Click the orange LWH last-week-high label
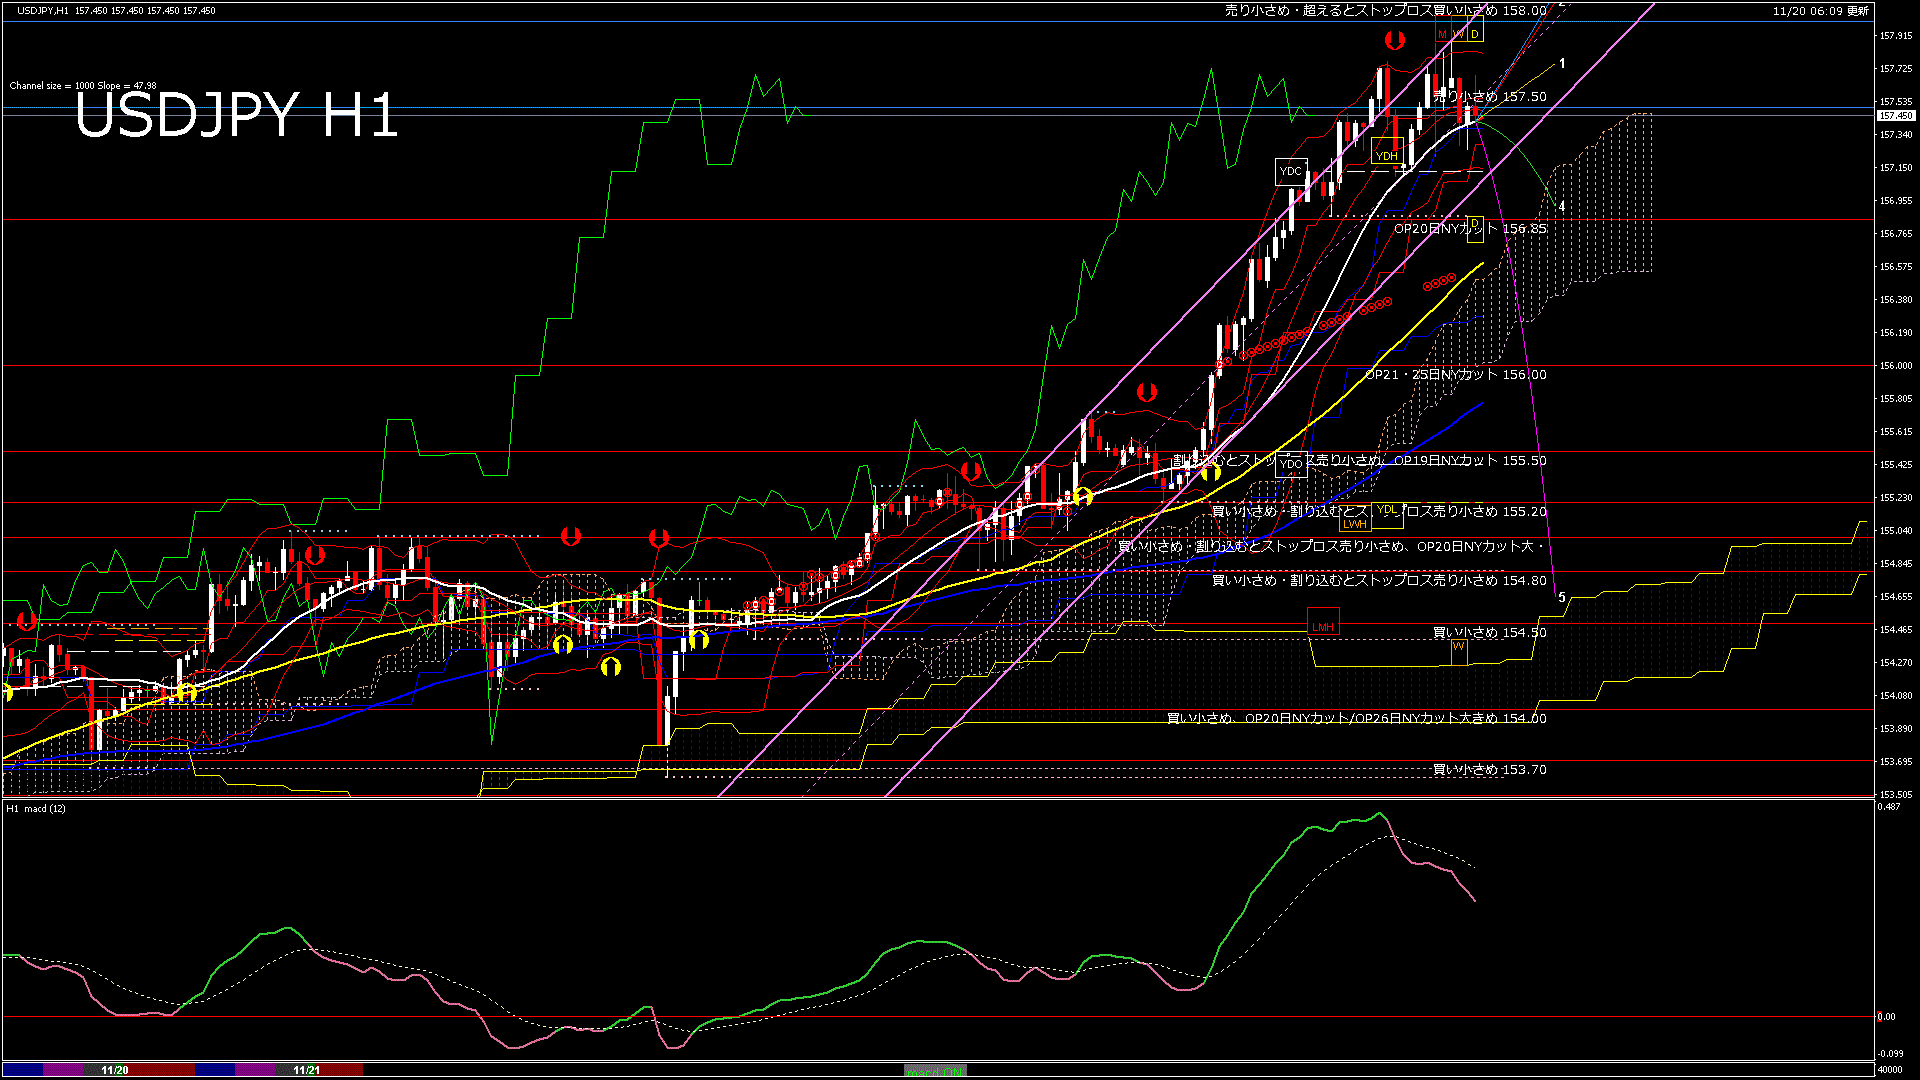Viewport: 1920px width, 1080px height. pyautogui.click(x=1354, y=524)
